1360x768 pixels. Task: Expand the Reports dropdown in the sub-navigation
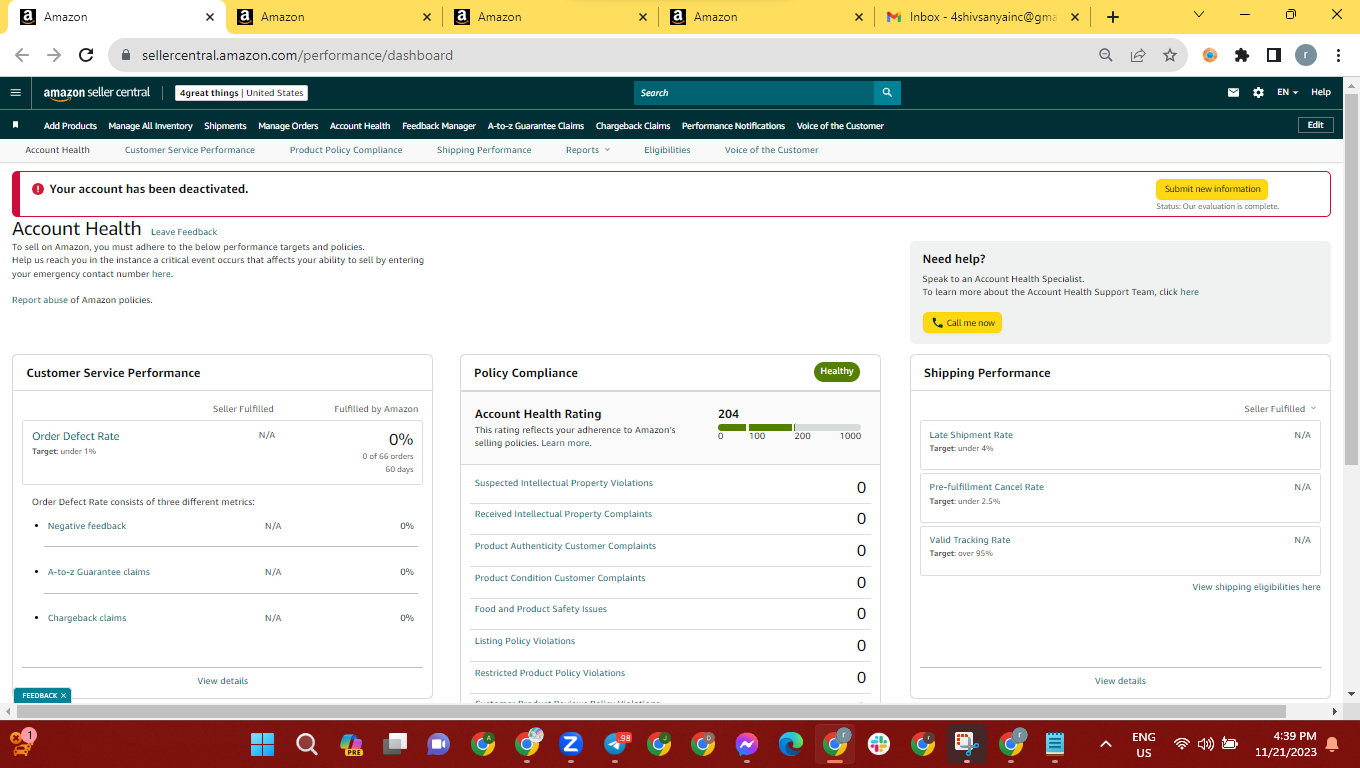tap(588, 150)
